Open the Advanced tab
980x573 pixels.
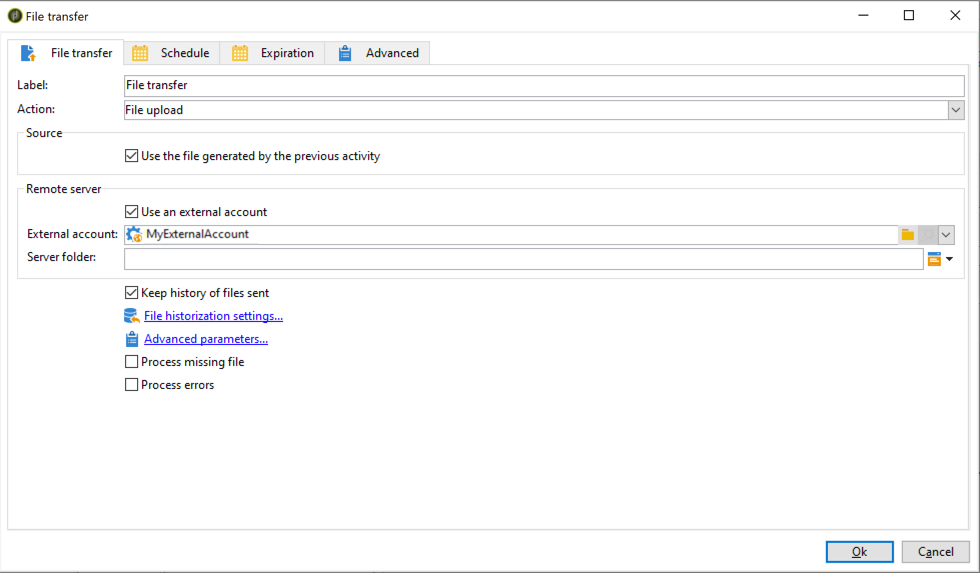tap(380, 53)
